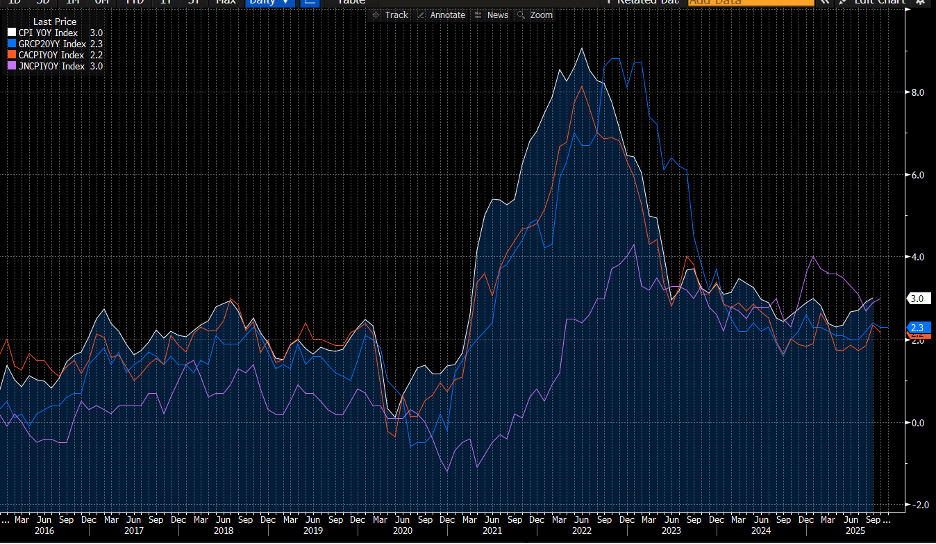Screen dimensions: 936x544
Task: Switch to the 1M time range
Action: pos(73,3)
